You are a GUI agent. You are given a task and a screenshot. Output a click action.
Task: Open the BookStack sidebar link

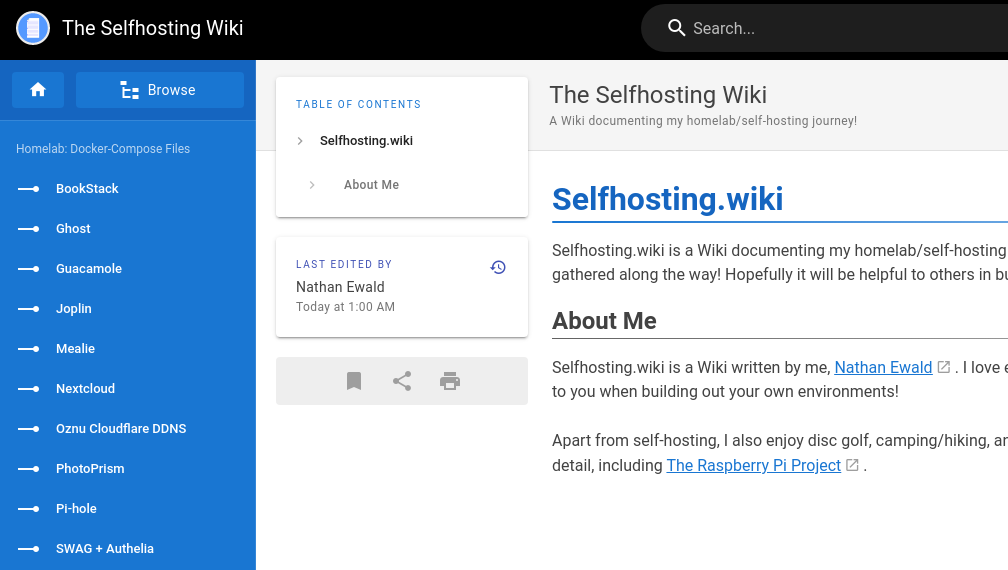coord(87,189)
